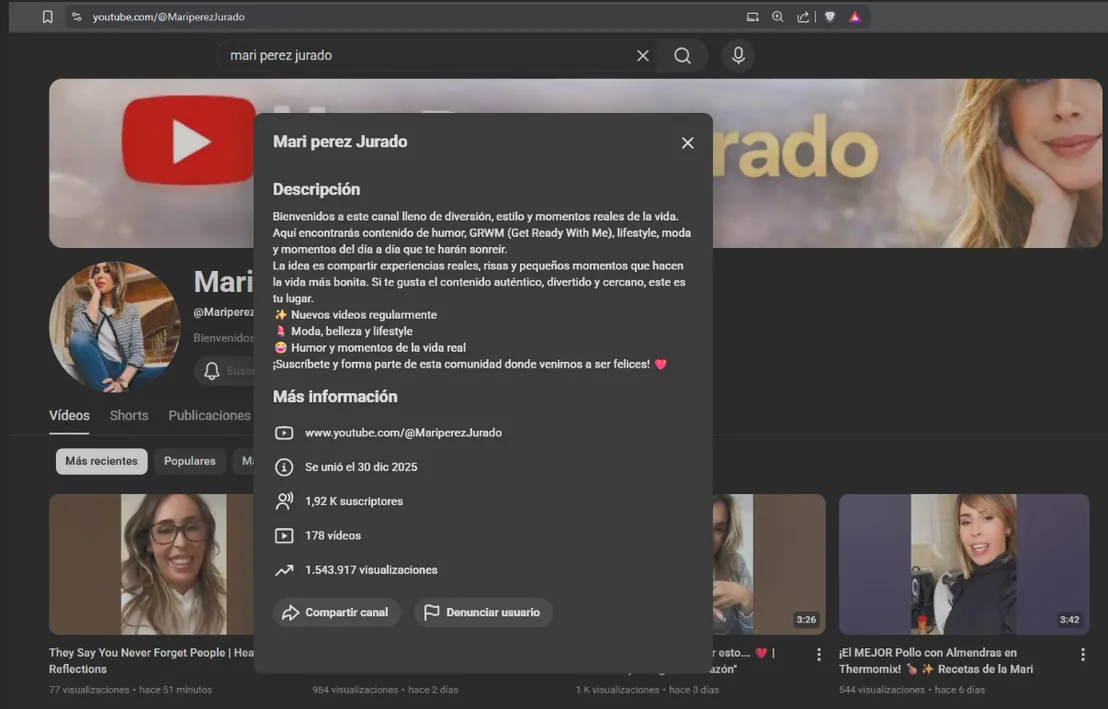Switch to the Publicaciones tab
1108x709 pixels.
pyautogui.click(x=209, y=416)
